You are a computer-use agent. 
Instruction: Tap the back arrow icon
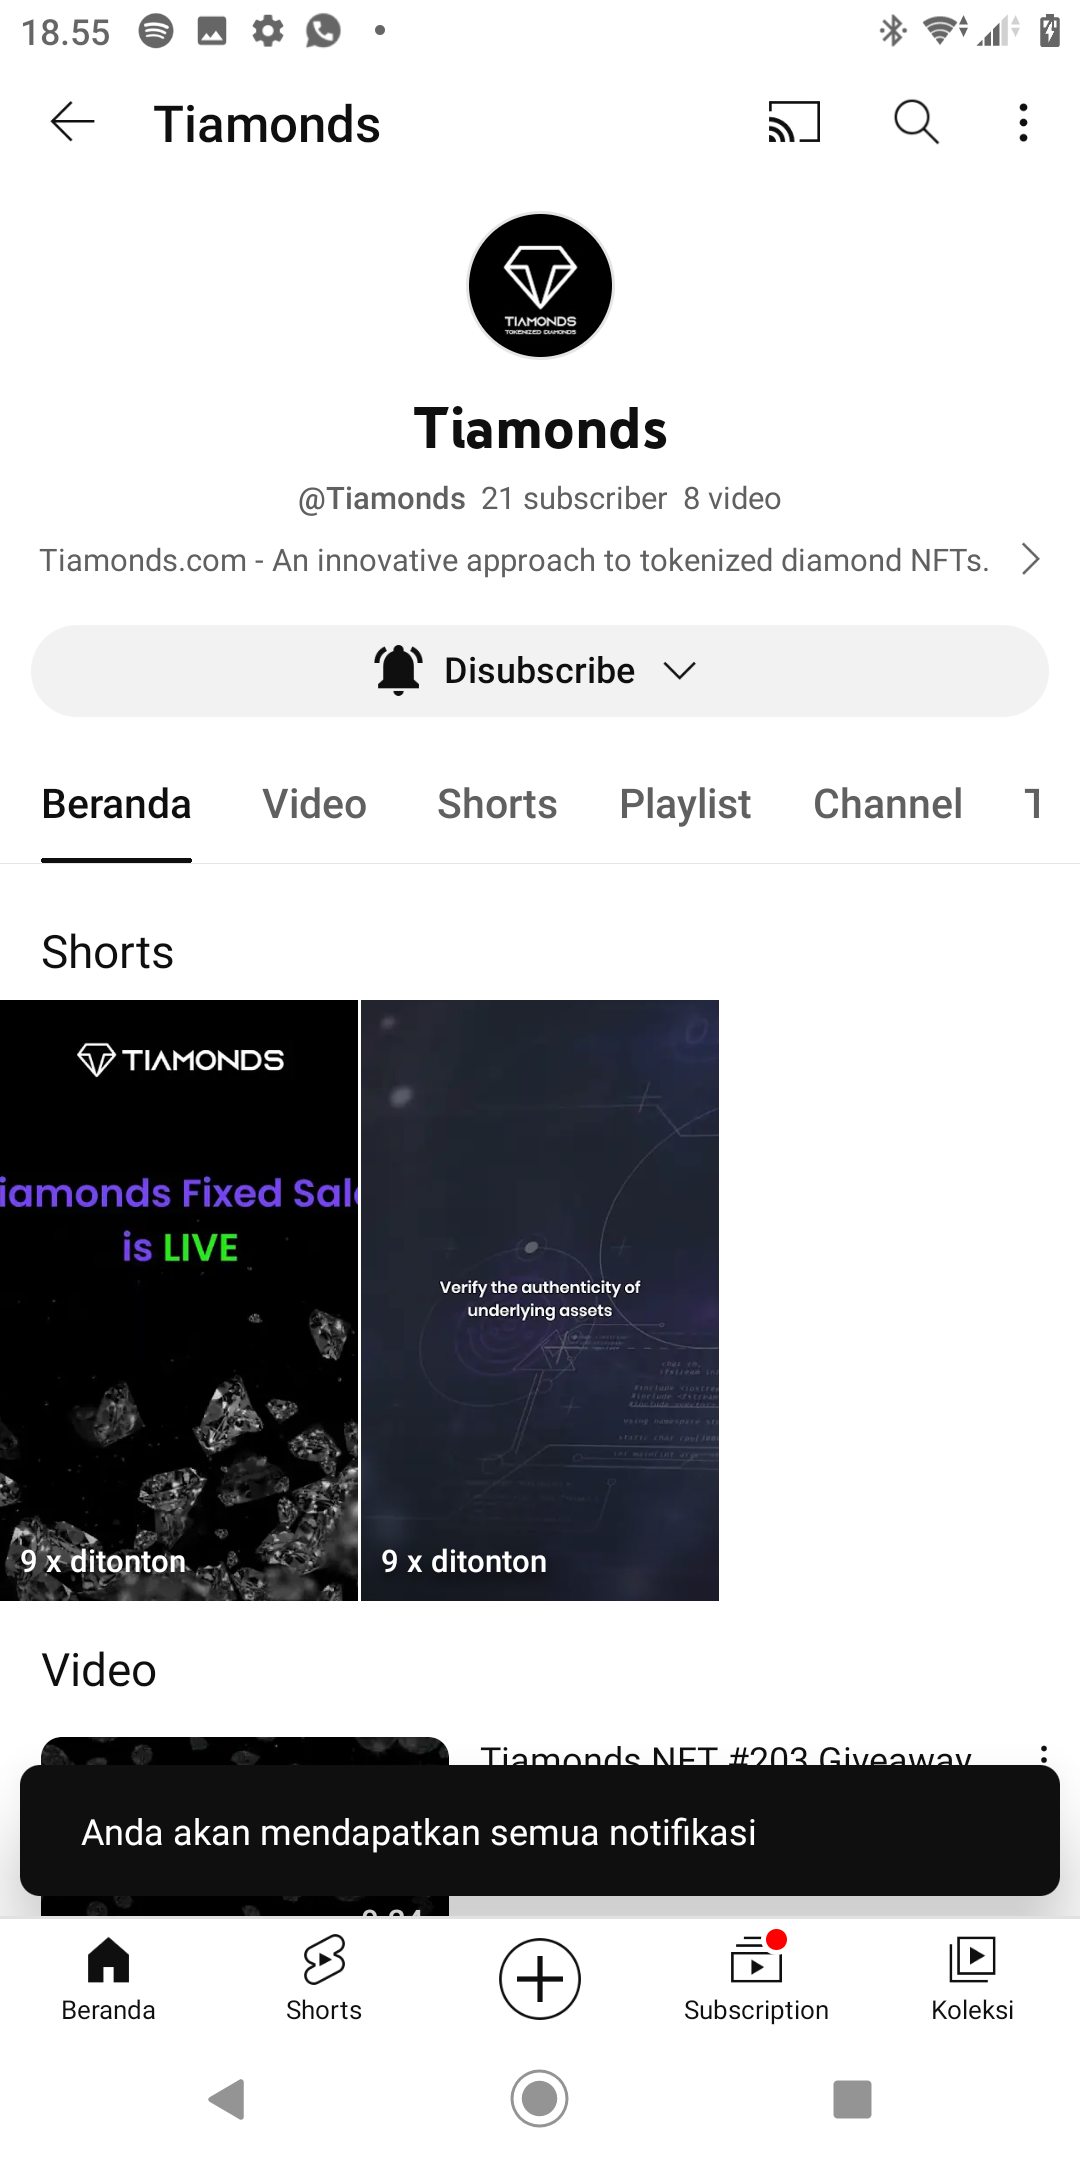coord(73,123)
